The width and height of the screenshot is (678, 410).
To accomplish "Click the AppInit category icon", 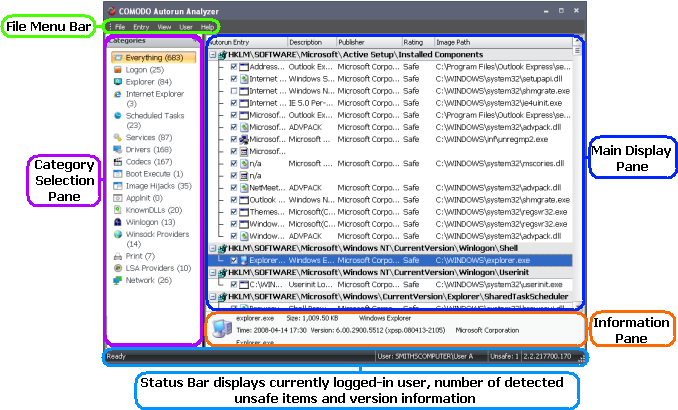I will (118, 198).
